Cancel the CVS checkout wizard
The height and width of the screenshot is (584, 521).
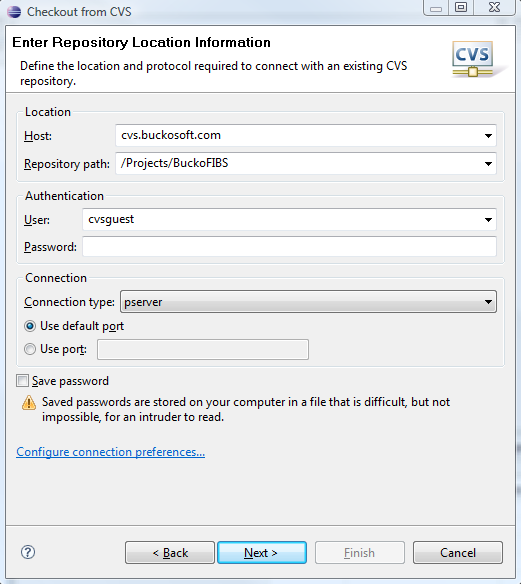click(458, 553)
